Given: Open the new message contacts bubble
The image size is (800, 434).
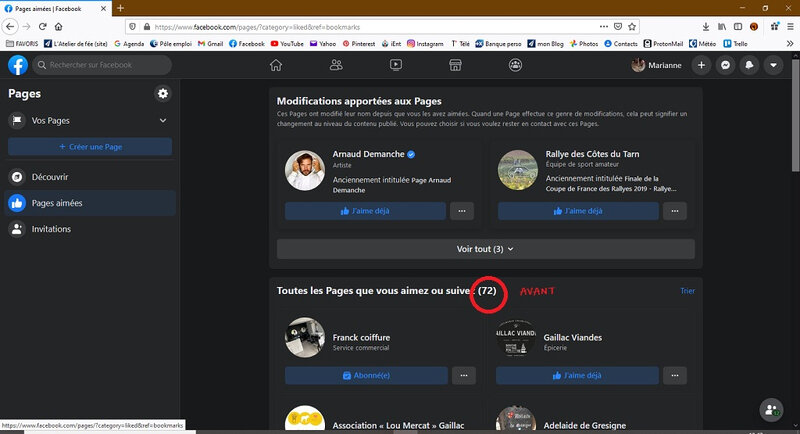Looking at the screenshot, I should point(771,410).
